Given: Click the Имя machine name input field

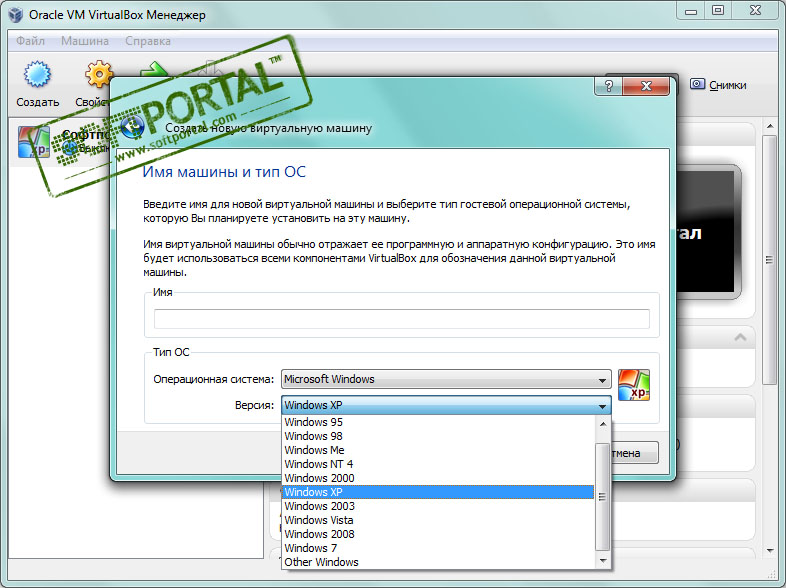Looking at the screenshot, I should click(402, 319).
